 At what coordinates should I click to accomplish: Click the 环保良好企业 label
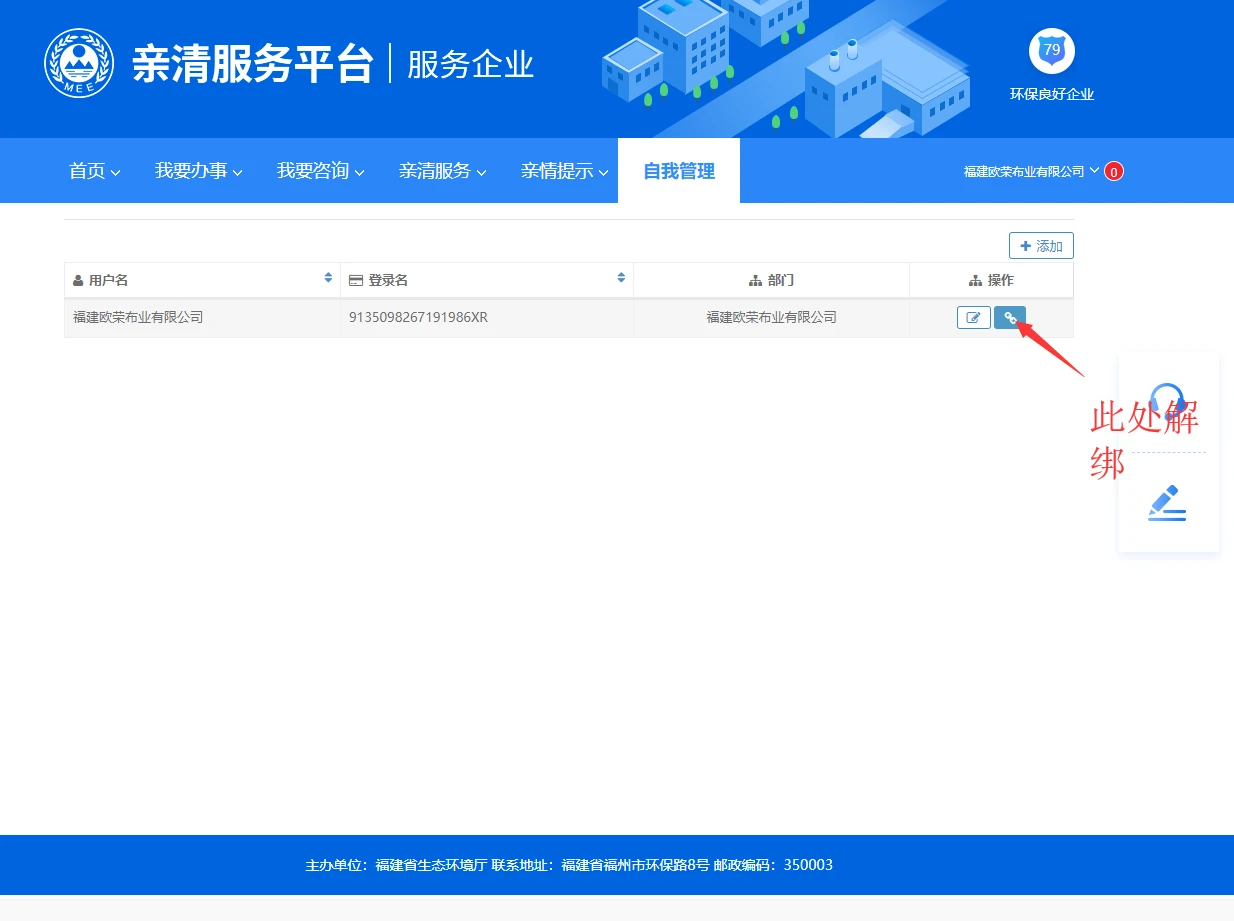[1051, 95]
